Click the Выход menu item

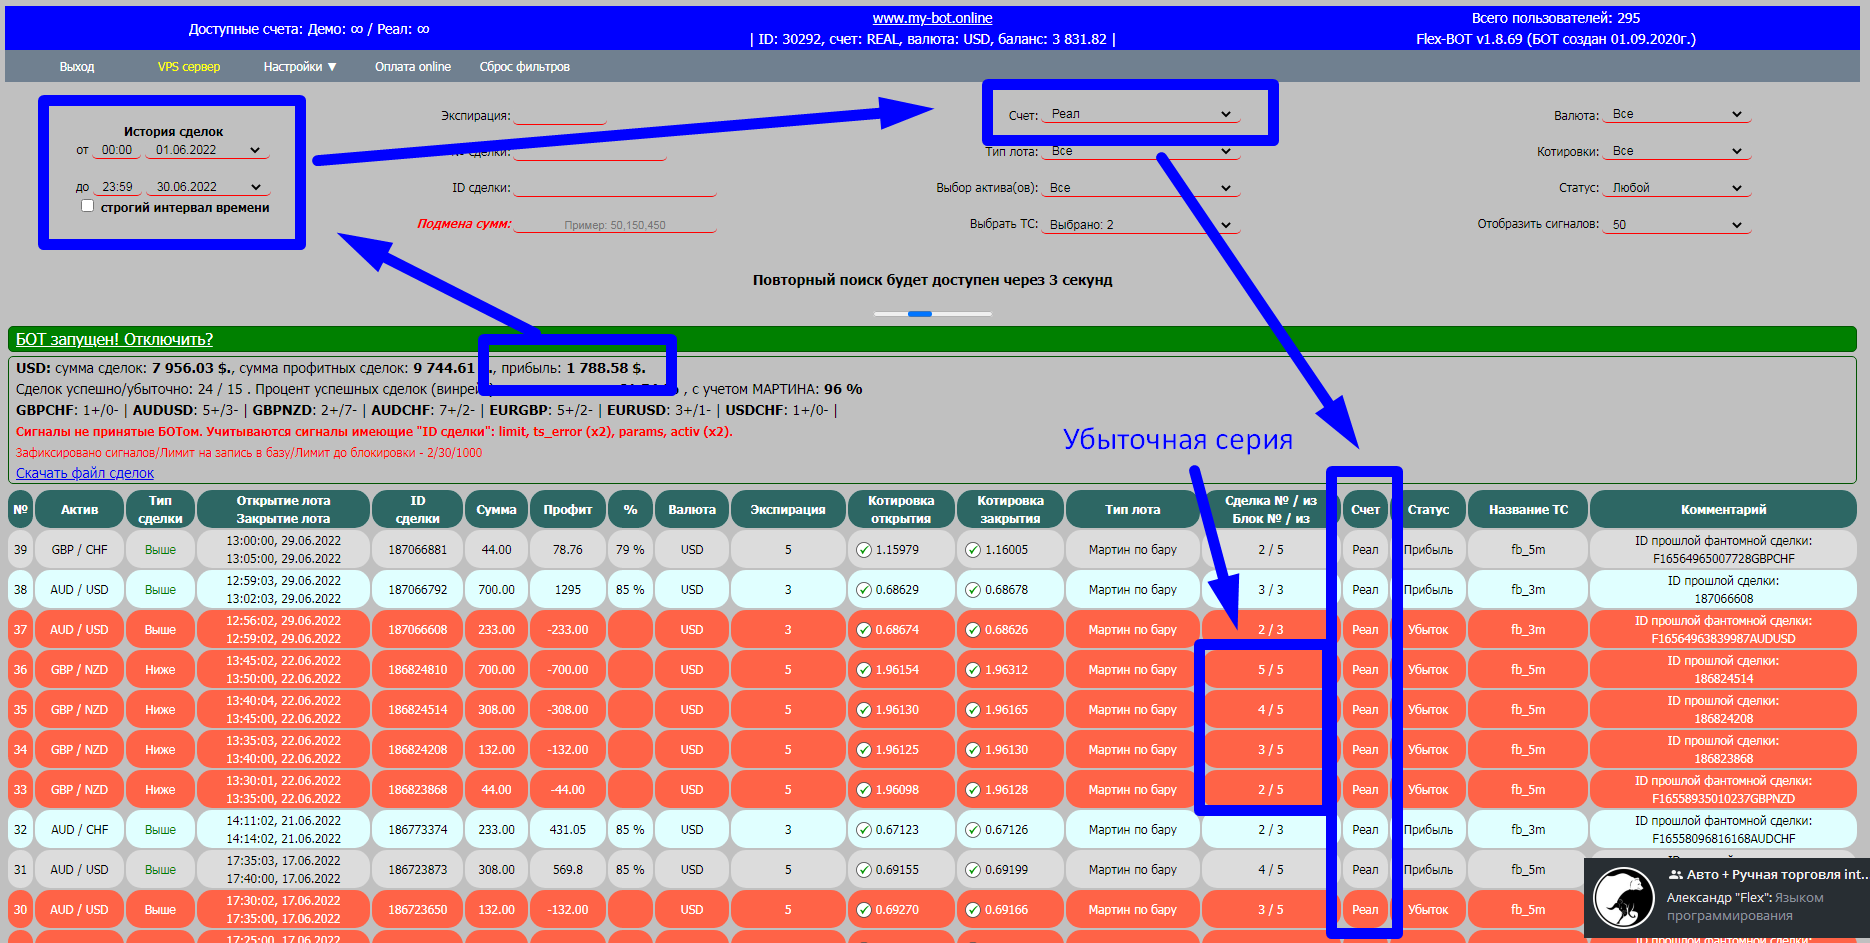[x=77, y=67]
